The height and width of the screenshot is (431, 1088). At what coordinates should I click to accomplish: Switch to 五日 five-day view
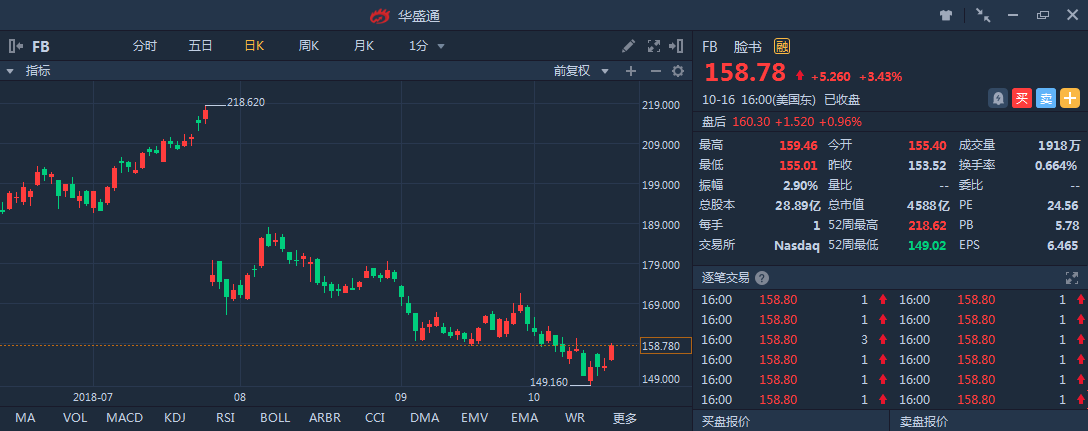(x=201, y=47)
